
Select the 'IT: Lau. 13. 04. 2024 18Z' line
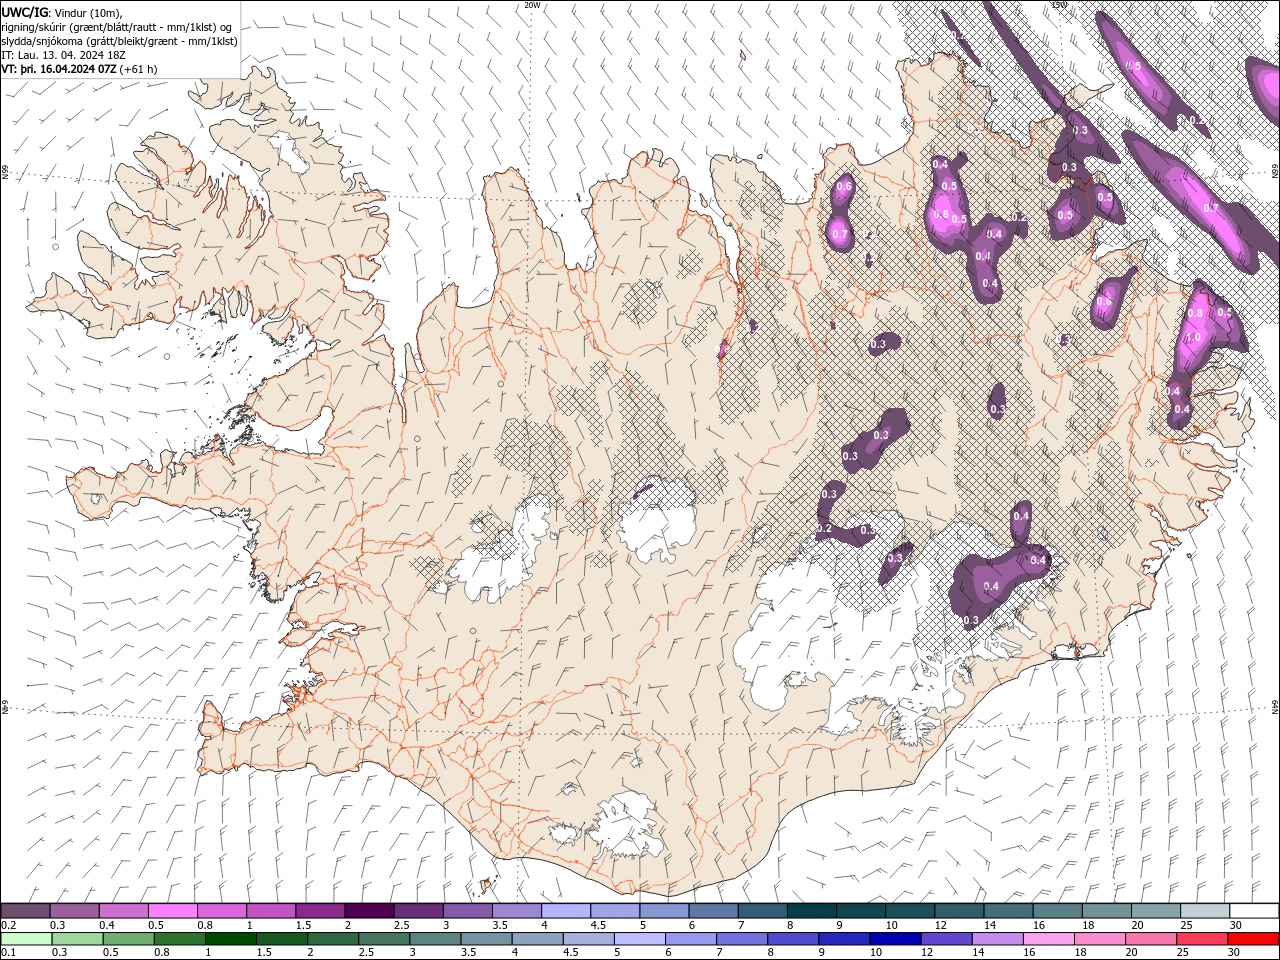pyautogui.click(x=63, y=55)
